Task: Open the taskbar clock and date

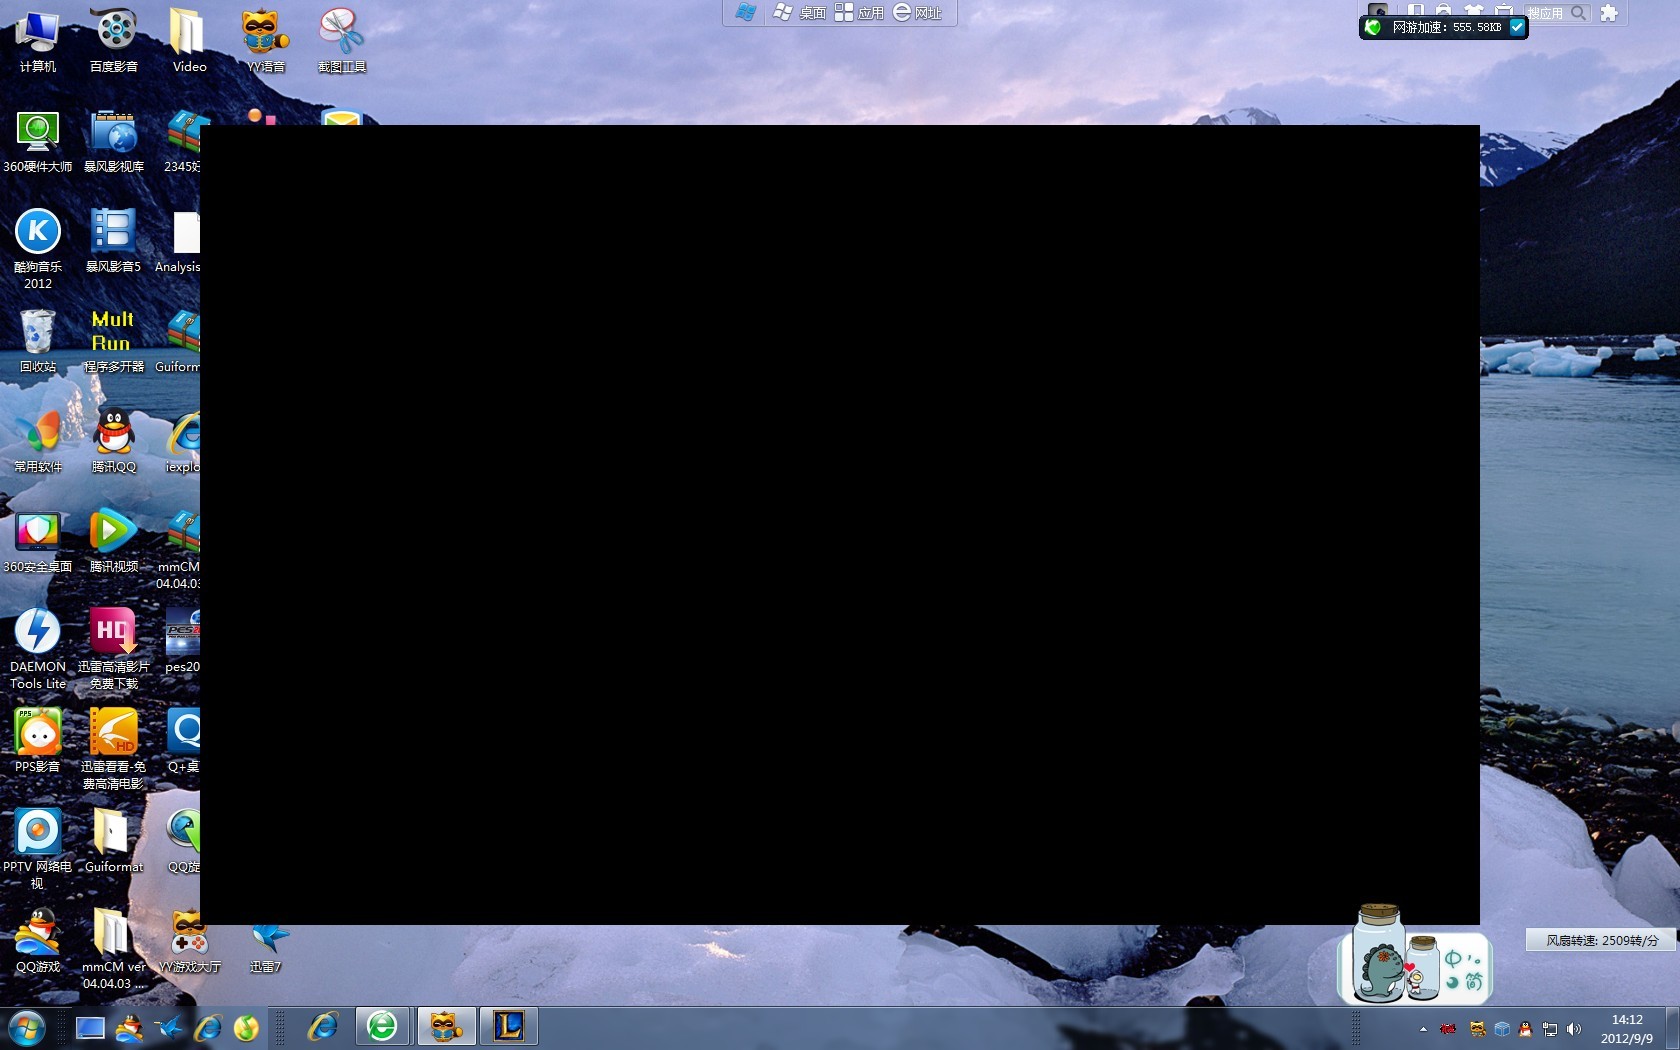Action: [1626, 1029]
